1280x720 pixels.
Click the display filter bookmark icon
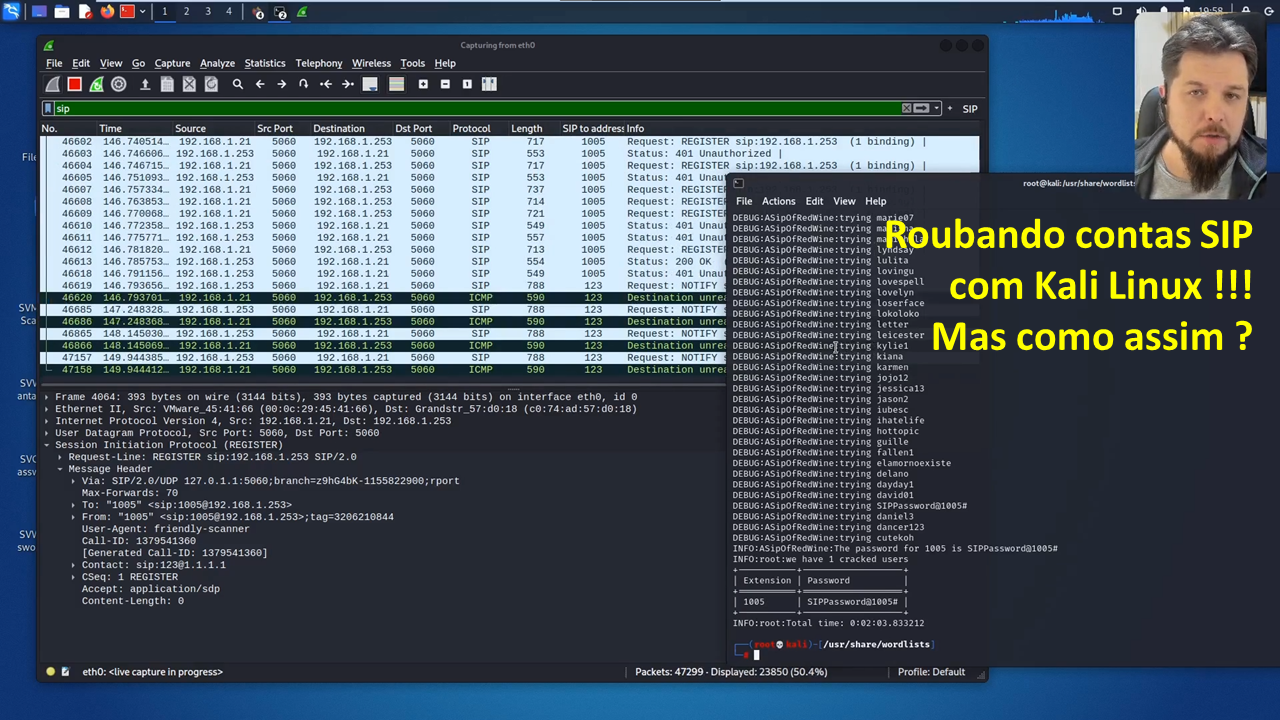(48, 108)
